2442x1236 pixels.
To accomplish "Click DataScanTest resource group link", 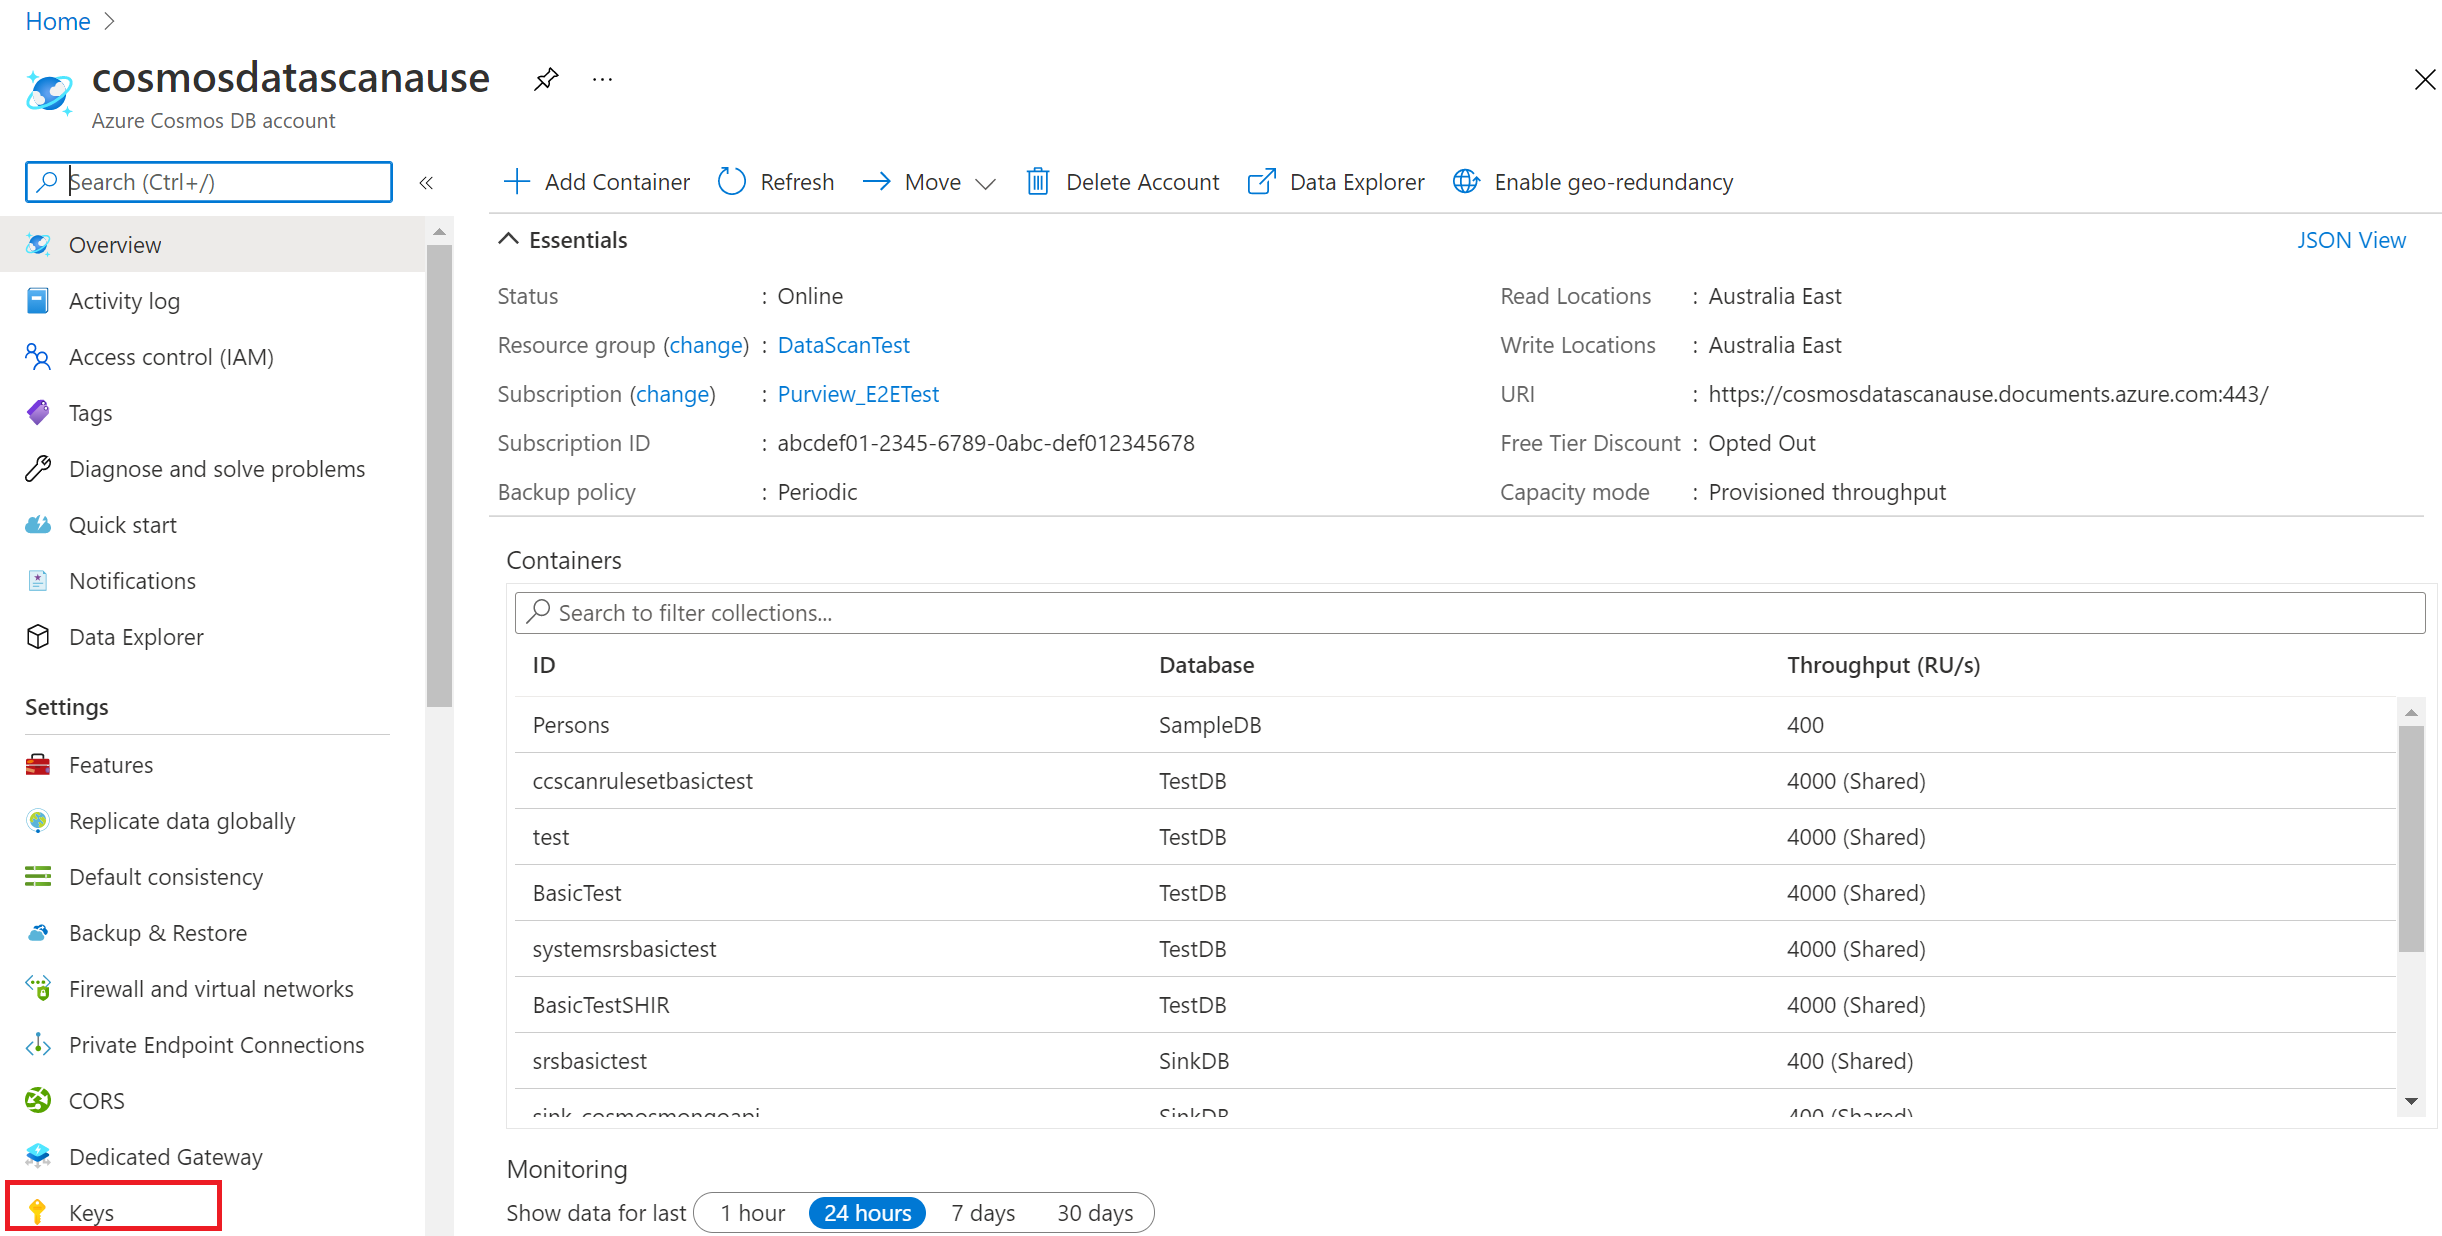I will point(843,344).
